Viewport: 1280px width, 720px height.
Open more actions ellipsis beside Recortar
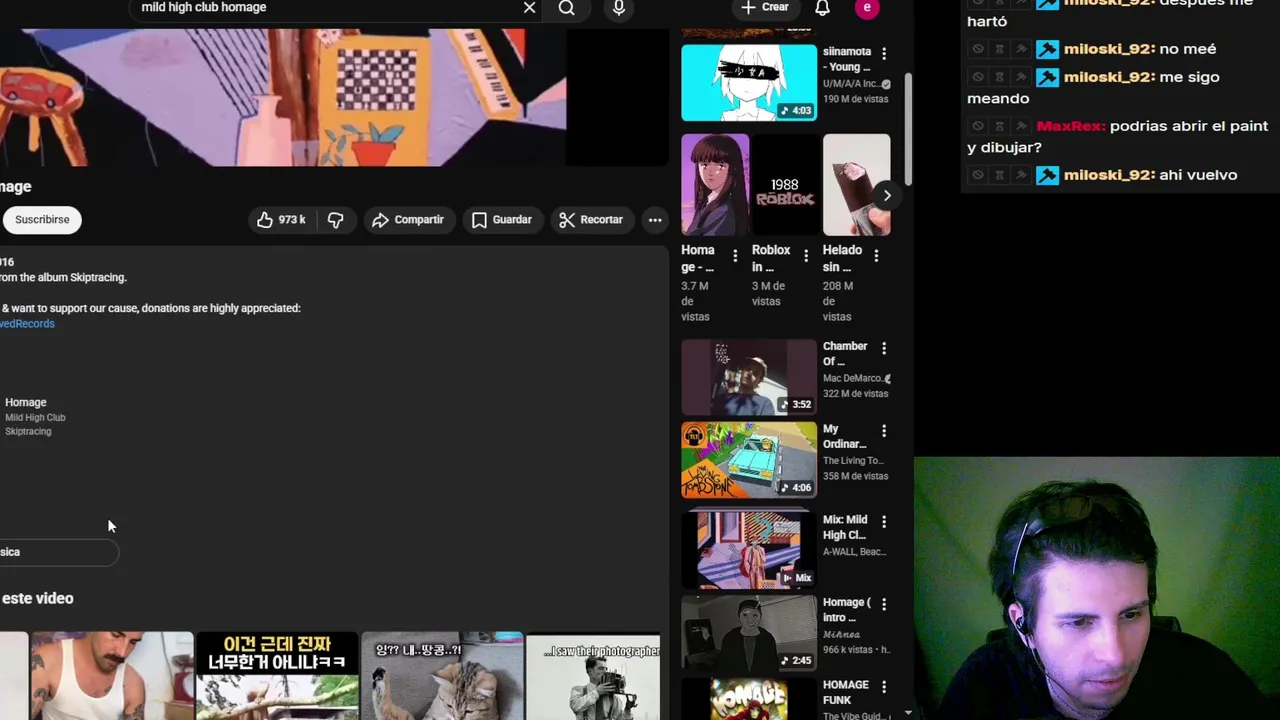[x=655, y=220]
